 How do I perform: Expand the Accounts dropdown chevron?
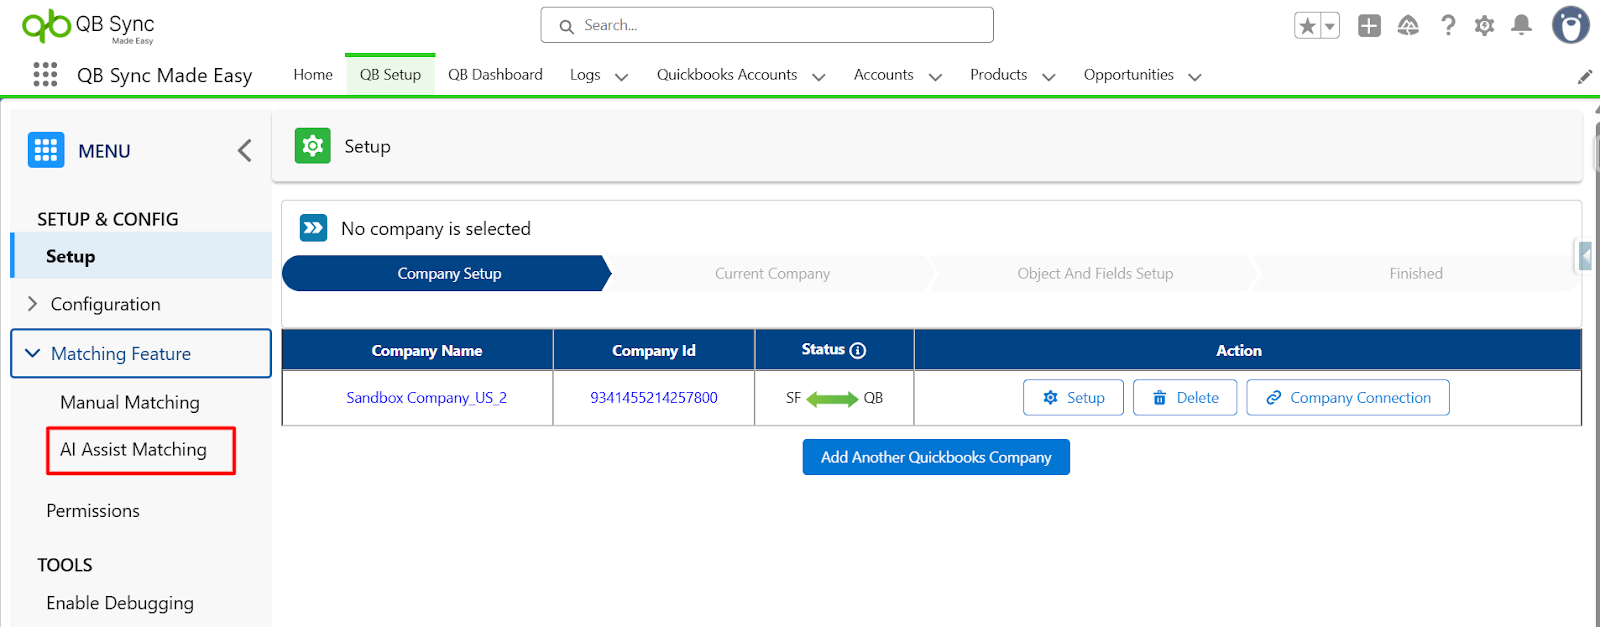point(935,77)
